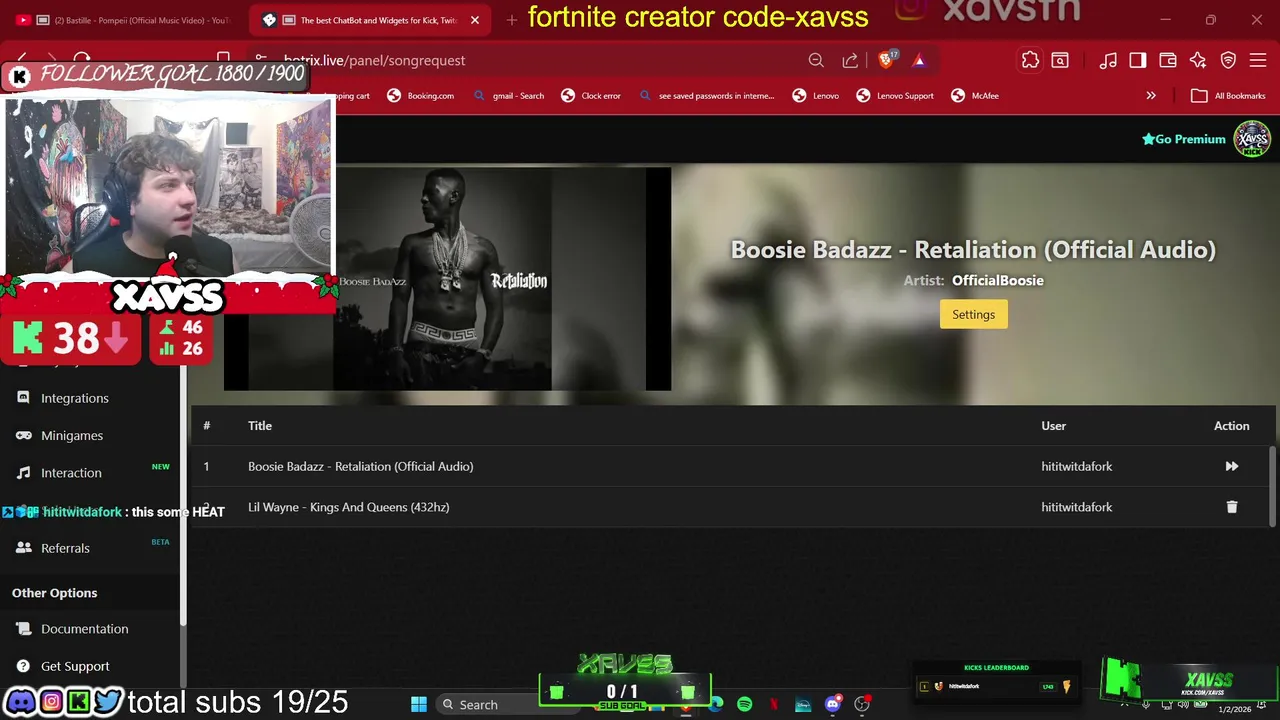
Task: Open the gmail - Search bookmark
Action: click(x=509, y=96)
